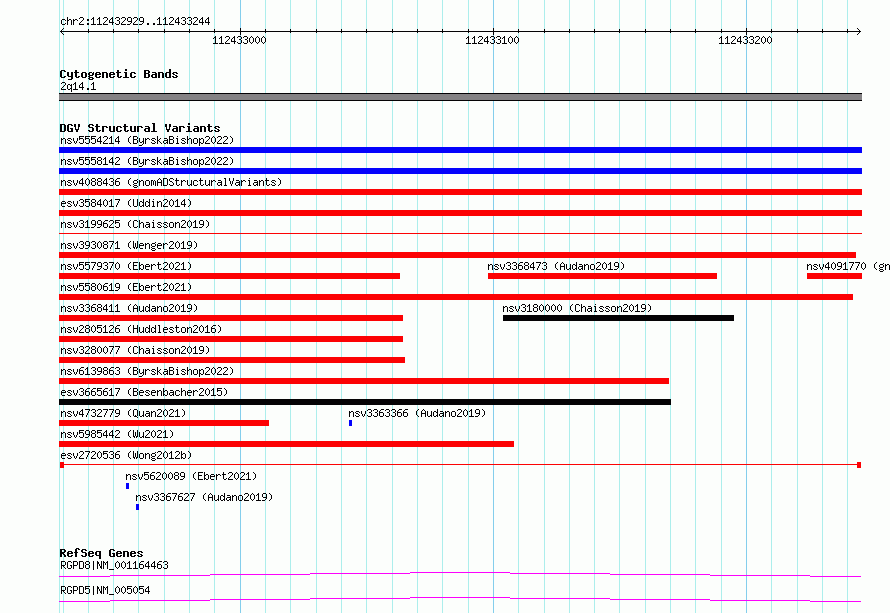Select the red bar under nsv3368473

pos(602,276)
